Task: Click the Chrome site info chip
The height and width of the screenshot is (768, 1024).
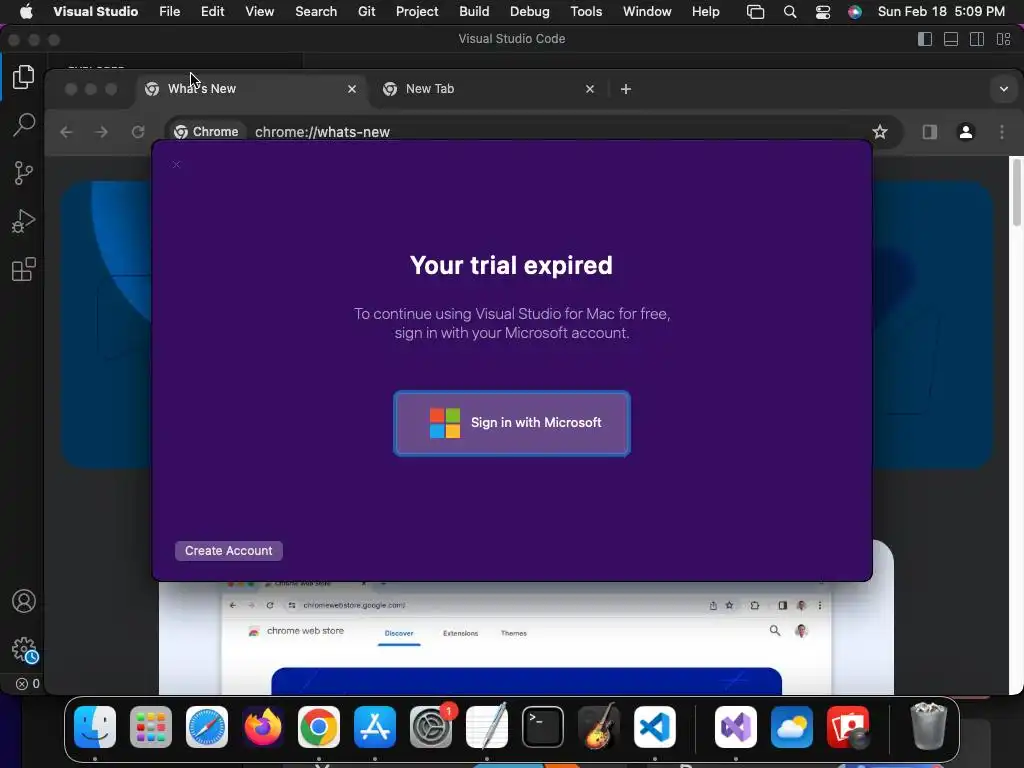Action: pyautogui.click(x=206, y=132)
